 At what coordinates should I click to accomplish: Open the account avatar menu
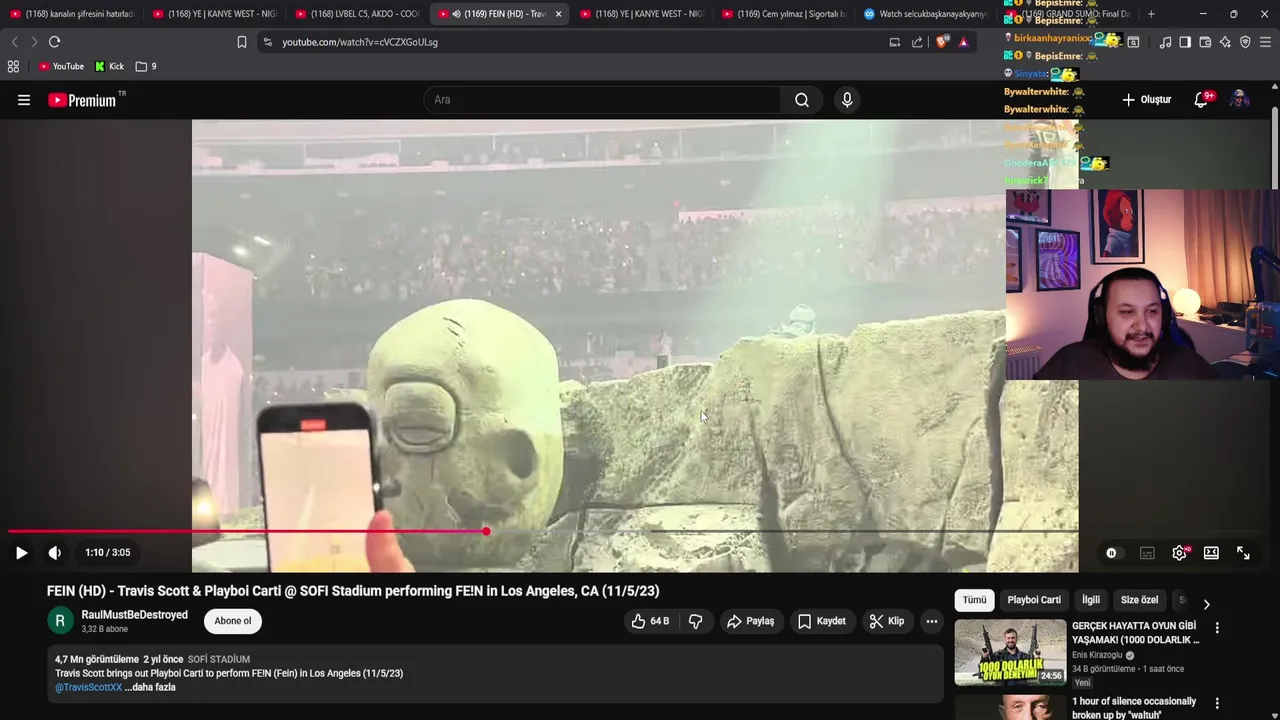[x=1240, y=100]
